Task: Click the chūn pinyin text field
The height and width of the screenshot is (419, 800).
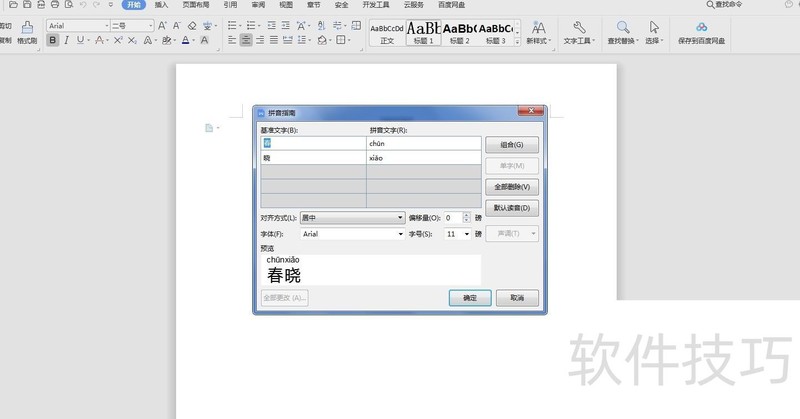Action: pos(423,143)
